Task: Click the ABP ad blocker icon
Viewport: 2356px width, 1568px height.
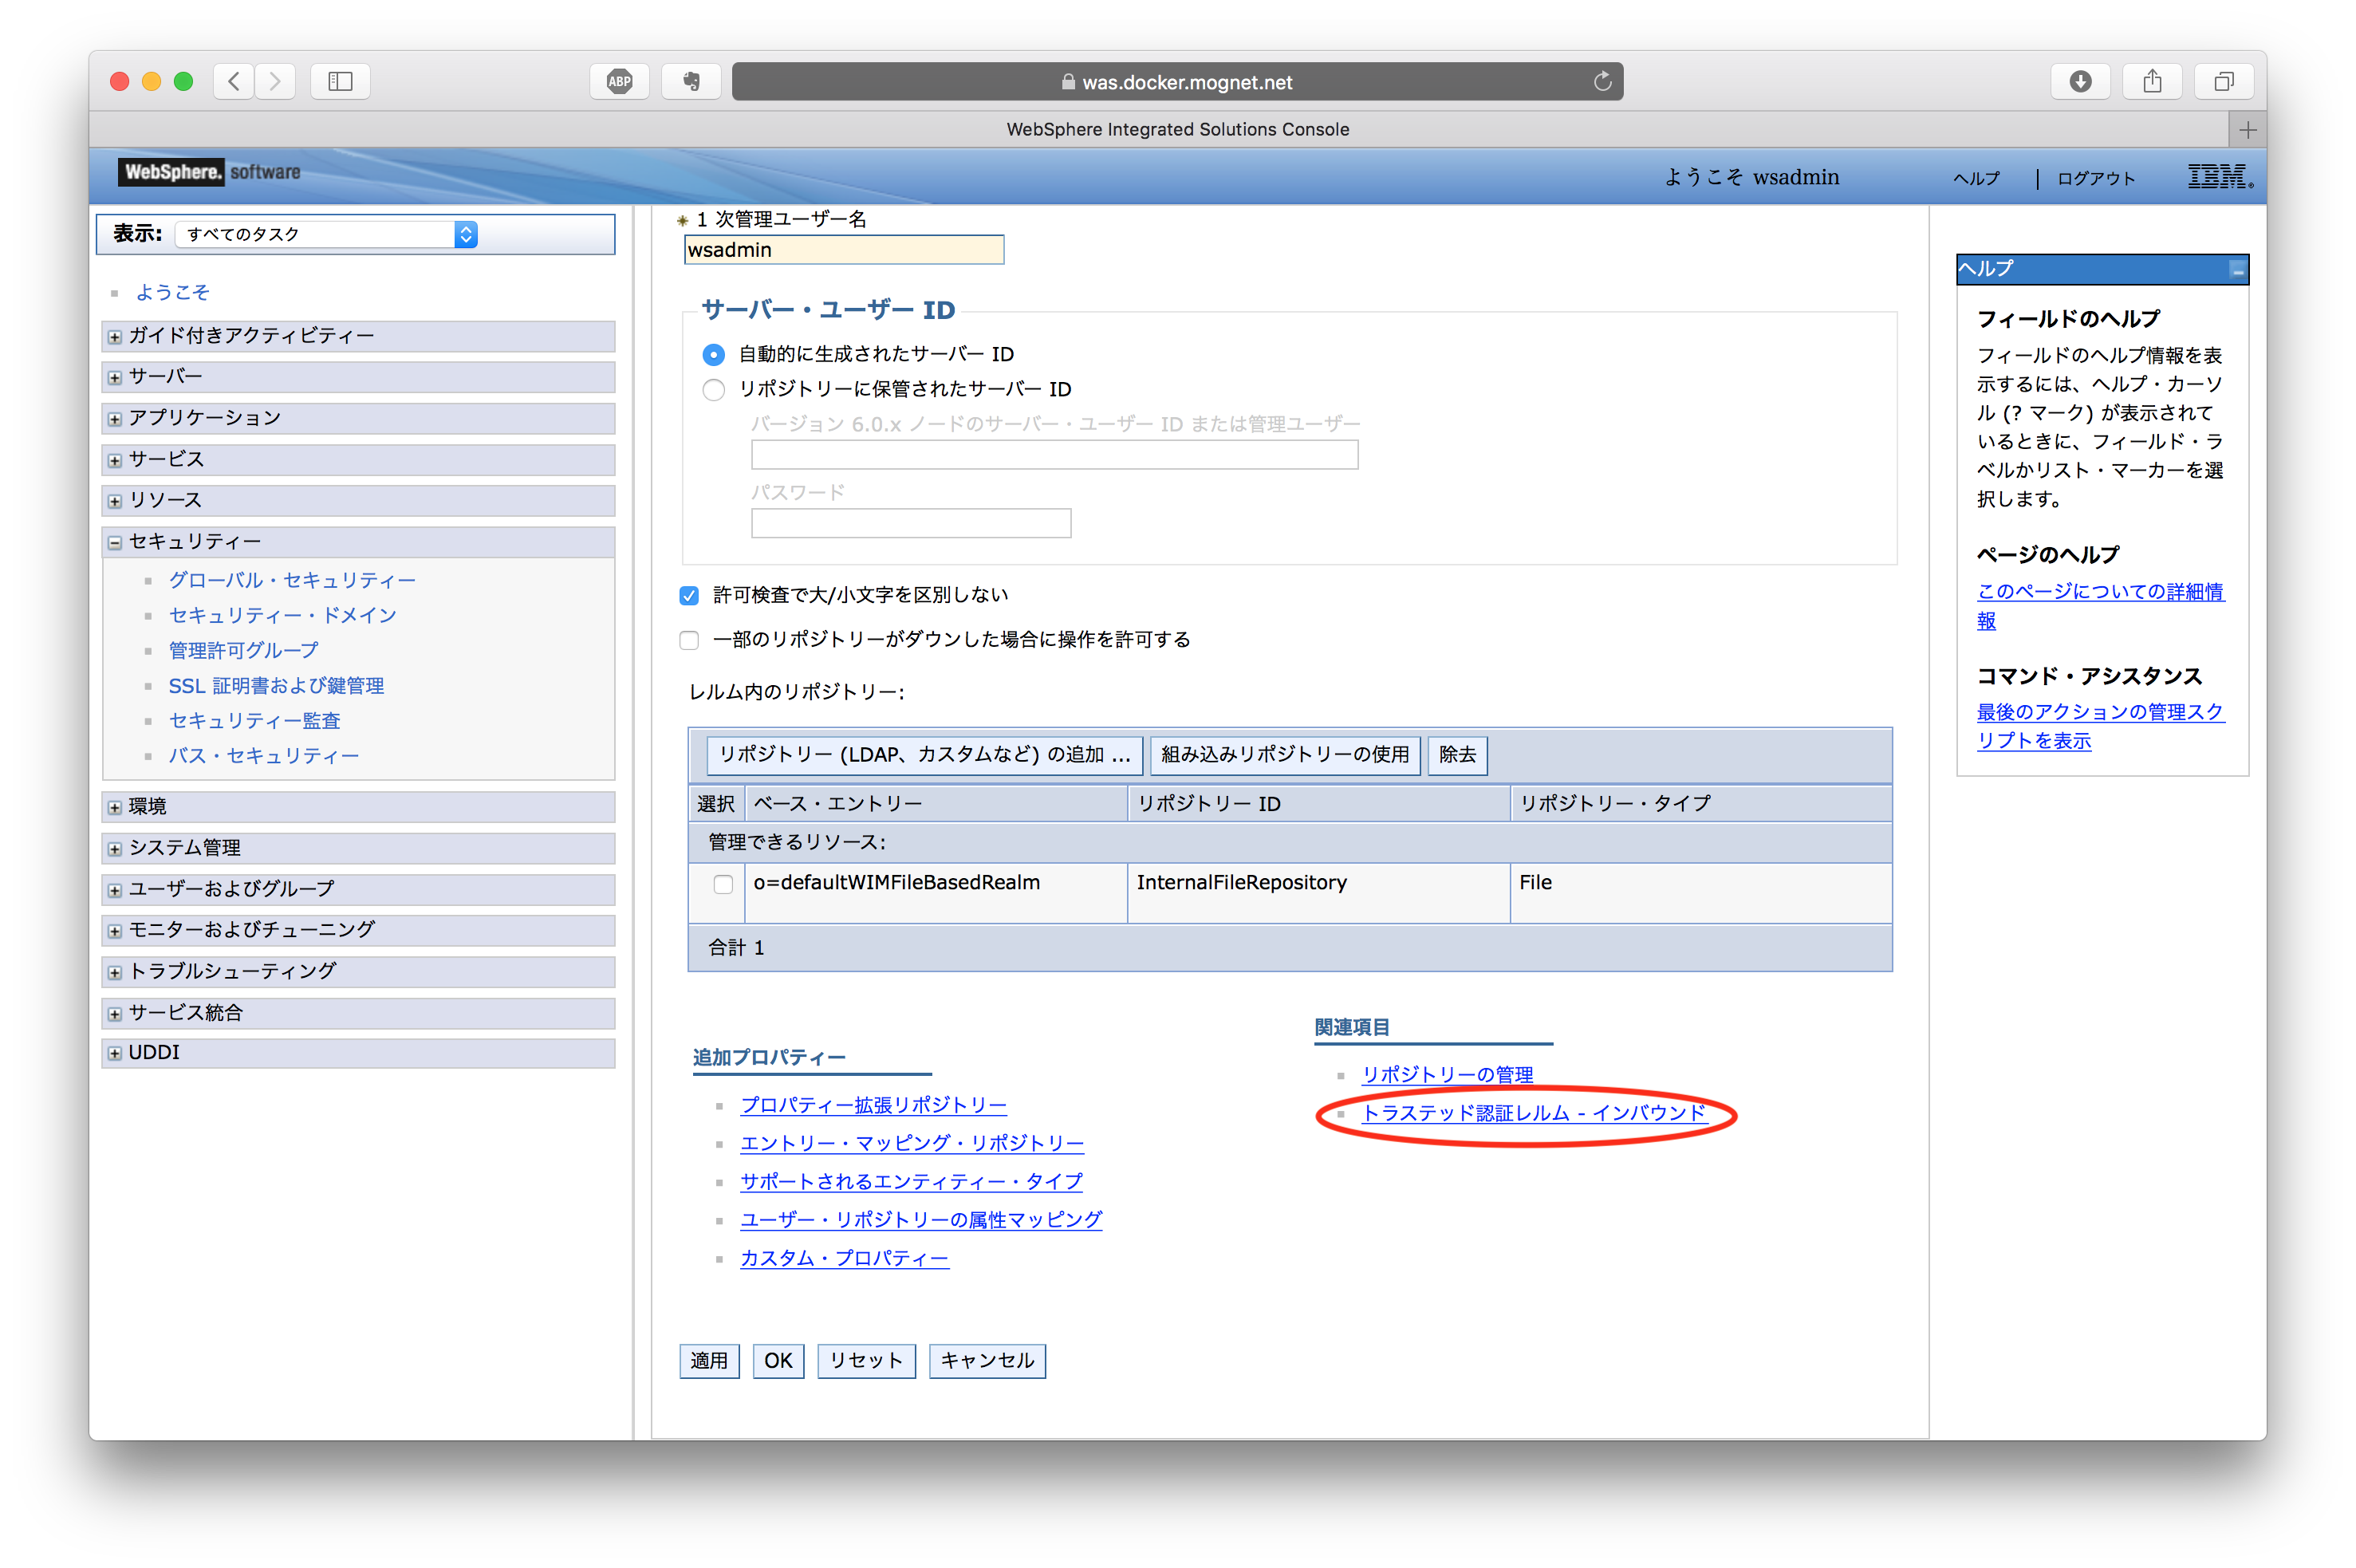Action: (619, 81)
